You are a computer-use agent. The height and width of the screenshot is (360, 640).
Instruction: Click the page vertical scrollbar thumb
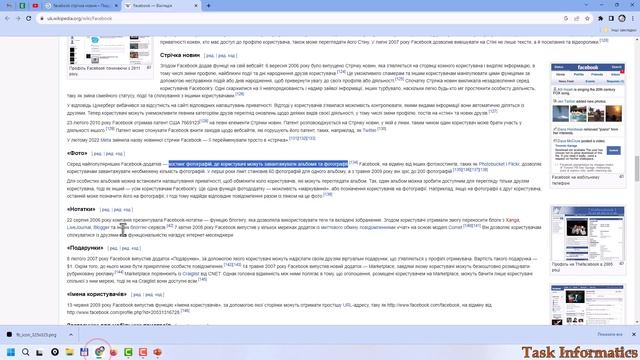tap(637, 168)
